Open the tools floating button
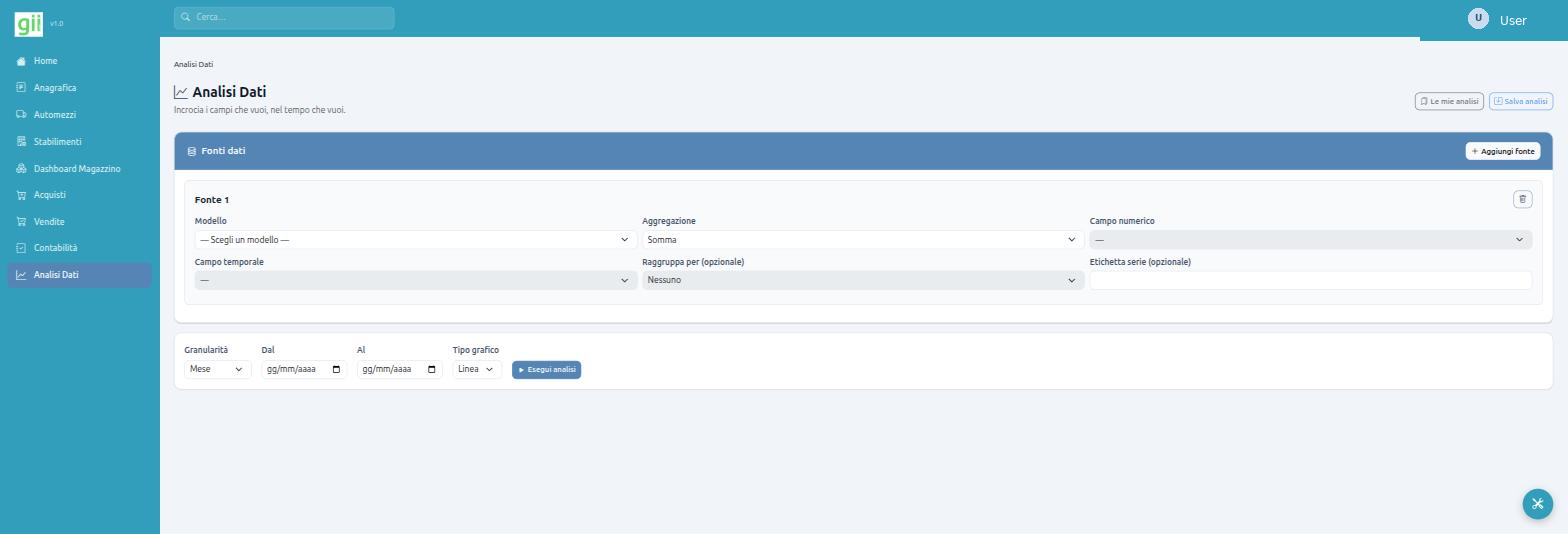Viewport: 1568px width, 534px height. (1538, 504)
